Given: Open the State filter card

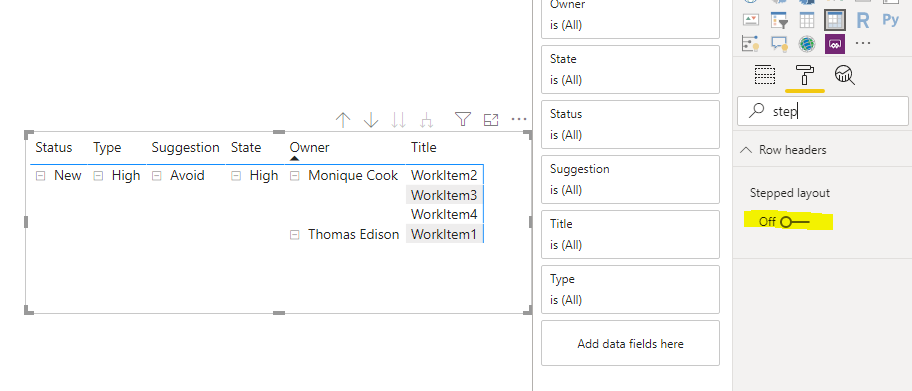Looking at the screenshot, I should (630, 69).
